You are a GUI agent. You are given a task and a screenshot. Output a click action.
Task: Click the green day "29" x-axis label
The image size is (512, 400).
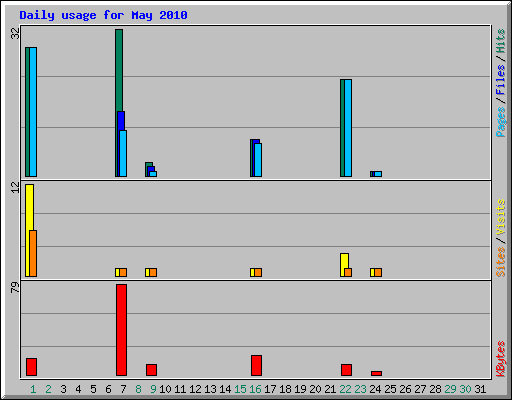click(x=450, y=389)
